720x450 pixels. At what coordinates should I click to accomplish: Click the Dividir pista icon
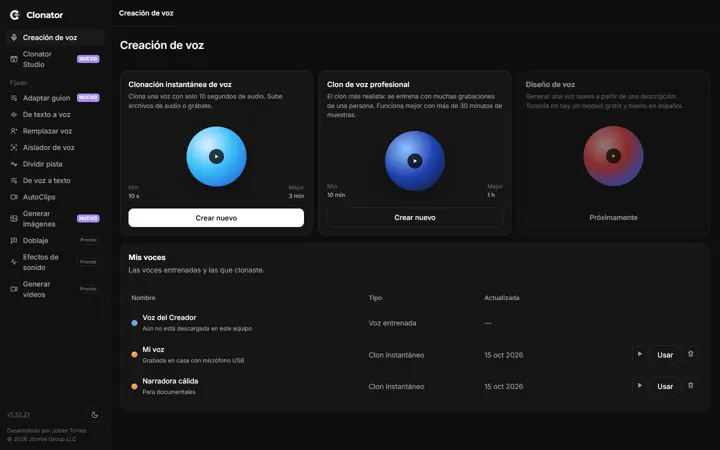pyautogui.click(x=14, y=164)
